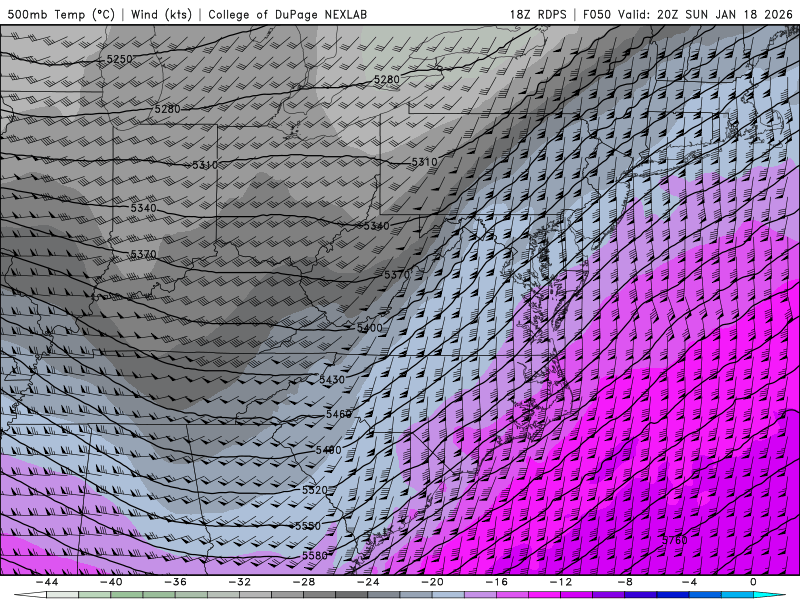Click the -16 color scale value
This screenshot has height=600, width=800.
[x=496, y=582]
